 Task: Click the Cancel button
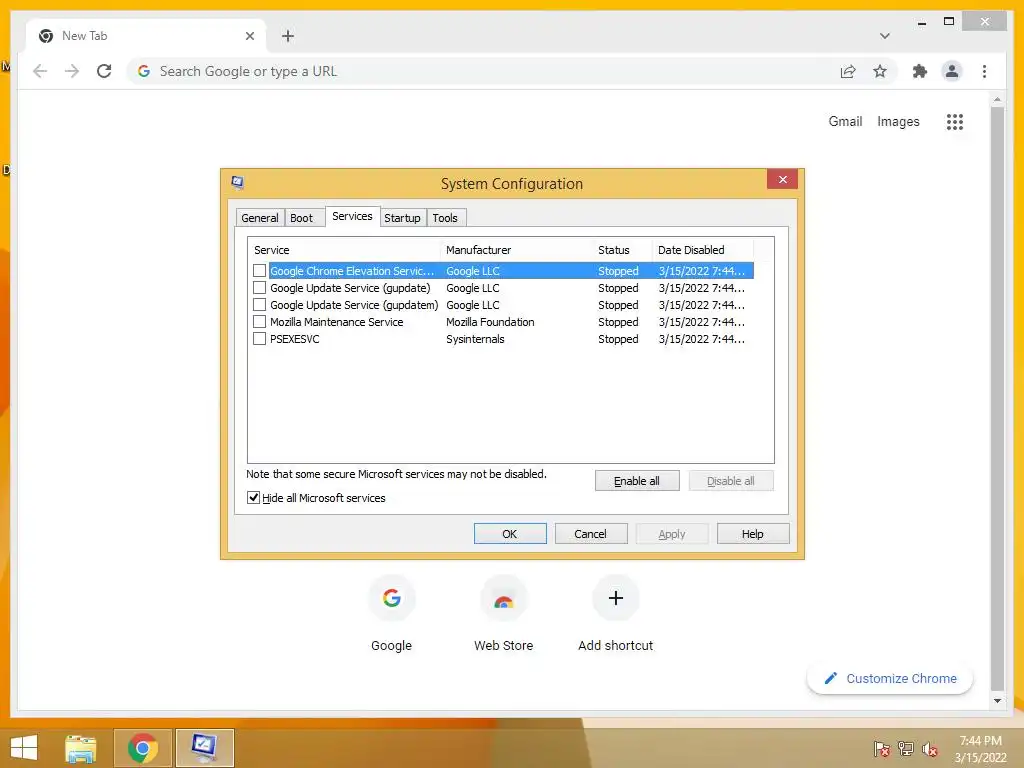590,534
